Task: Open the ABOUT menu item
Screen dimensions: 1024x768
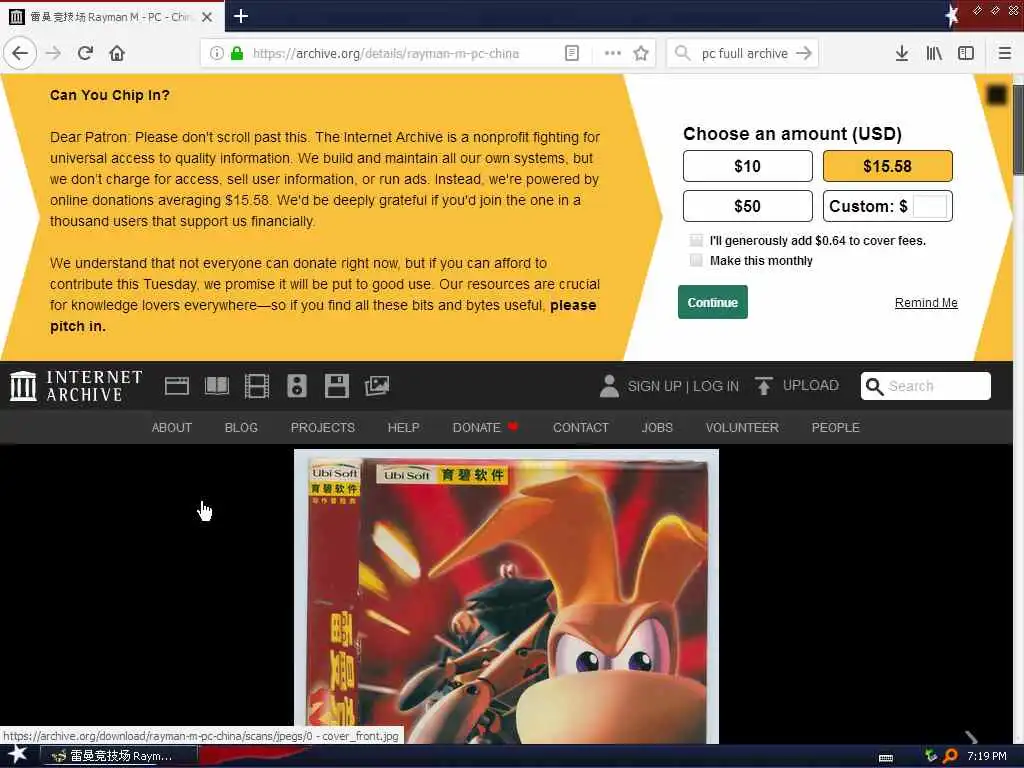Action: 172,428
